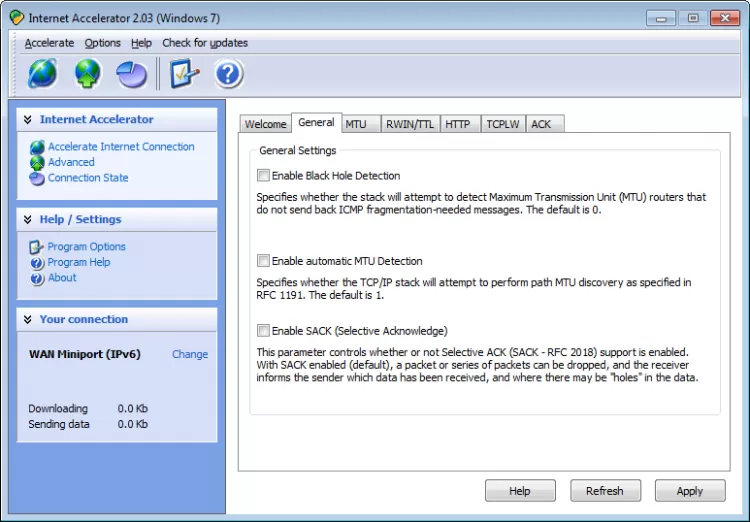Click the General Settings group label
The image size is (750, 522).
pos(298,150)
